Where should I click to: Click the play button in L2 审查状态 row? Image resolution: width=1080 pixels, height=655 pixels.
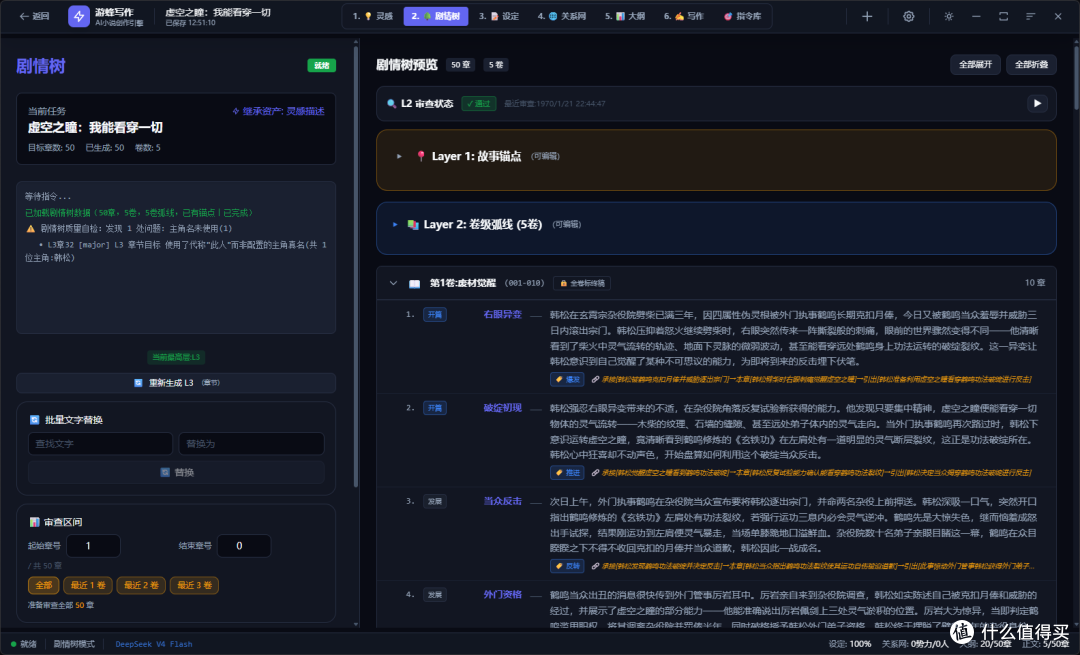[1037, 103]
